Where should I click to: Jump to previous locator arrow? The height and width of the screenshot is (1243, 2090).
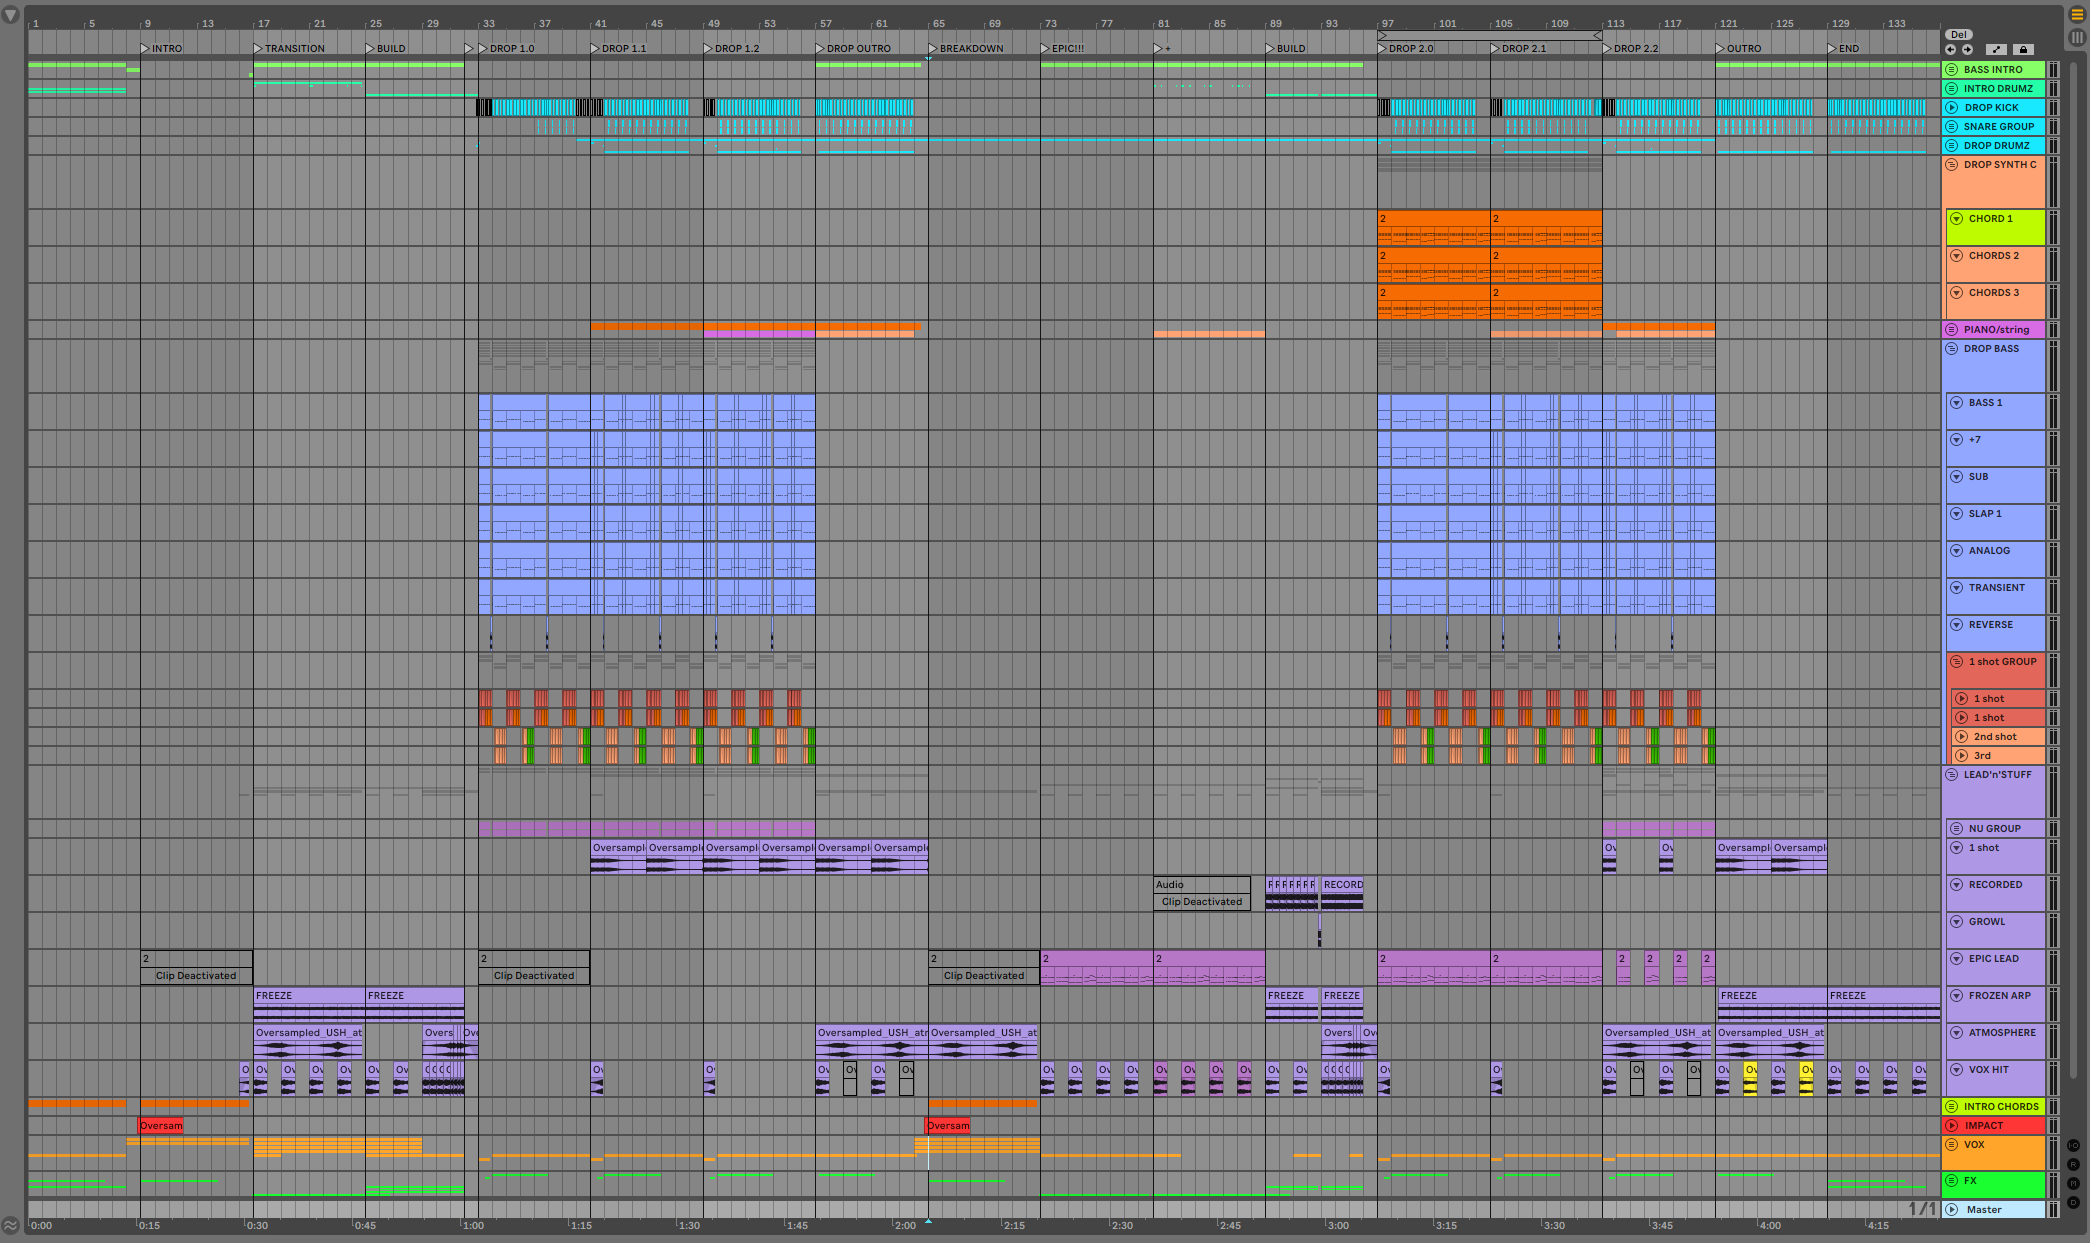point(1950,49)
